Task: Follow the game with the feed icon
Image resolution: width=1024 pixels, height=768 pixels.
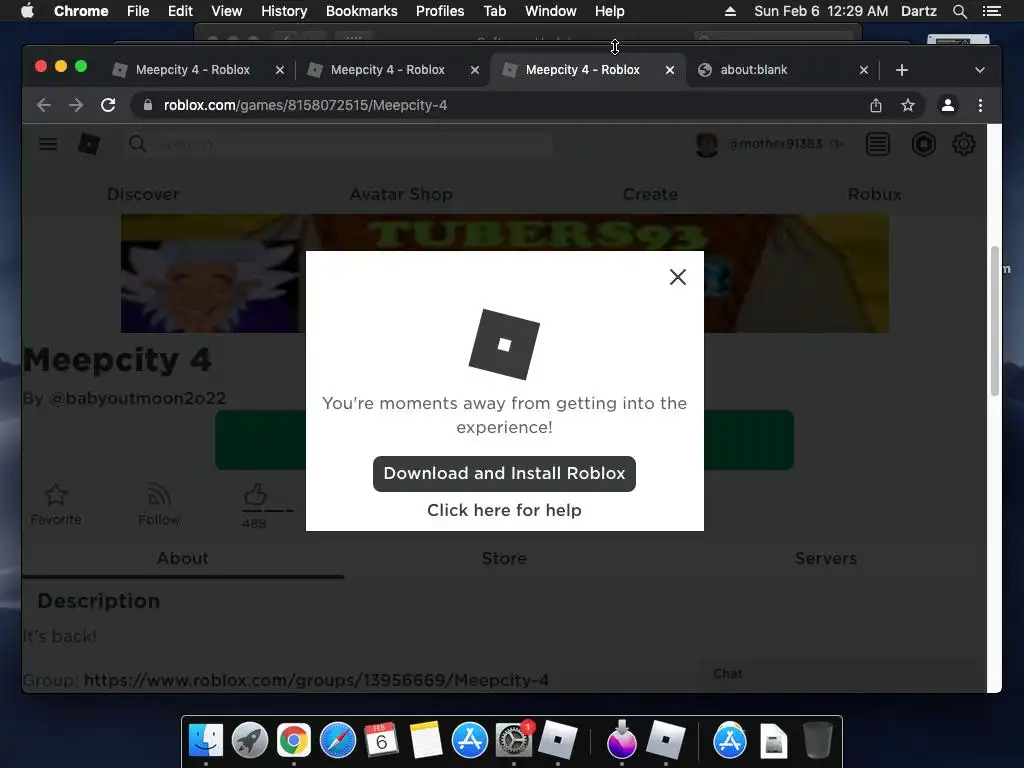Action: pyautogui.click(x=159, y=494)
